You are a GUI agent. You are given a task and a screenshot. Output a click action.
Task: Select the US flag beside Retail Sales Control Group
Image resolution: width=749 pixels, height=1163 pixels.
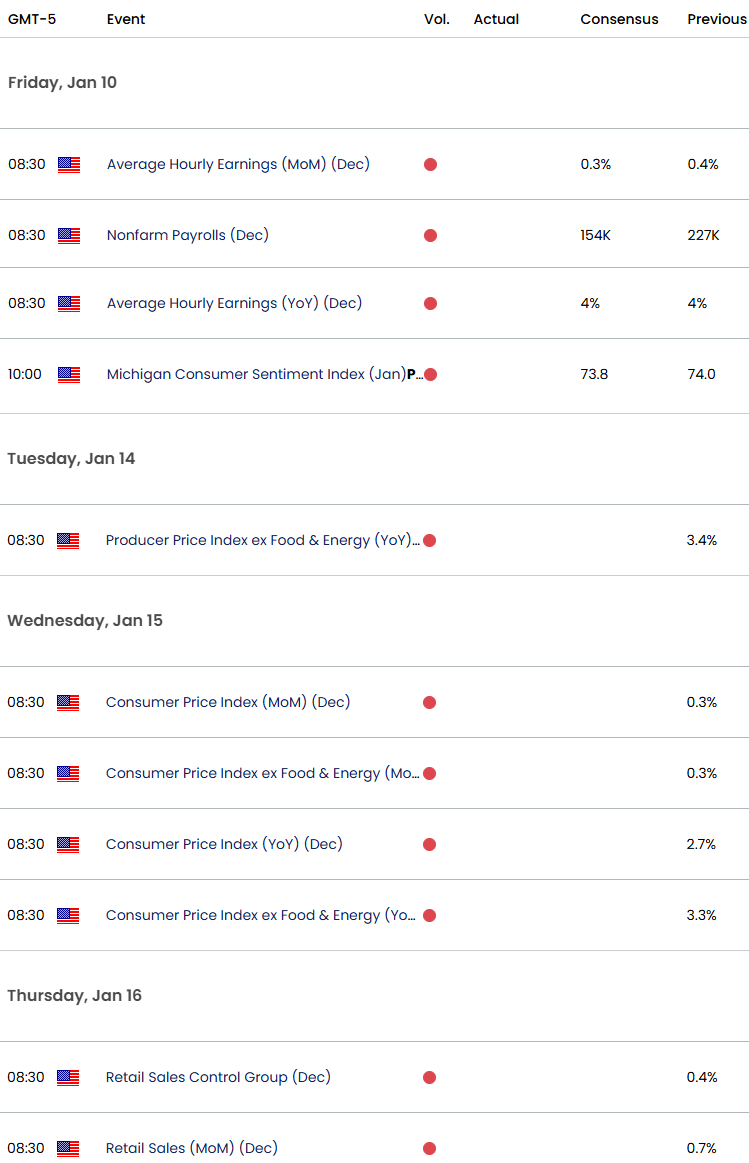pos(67,1077)
